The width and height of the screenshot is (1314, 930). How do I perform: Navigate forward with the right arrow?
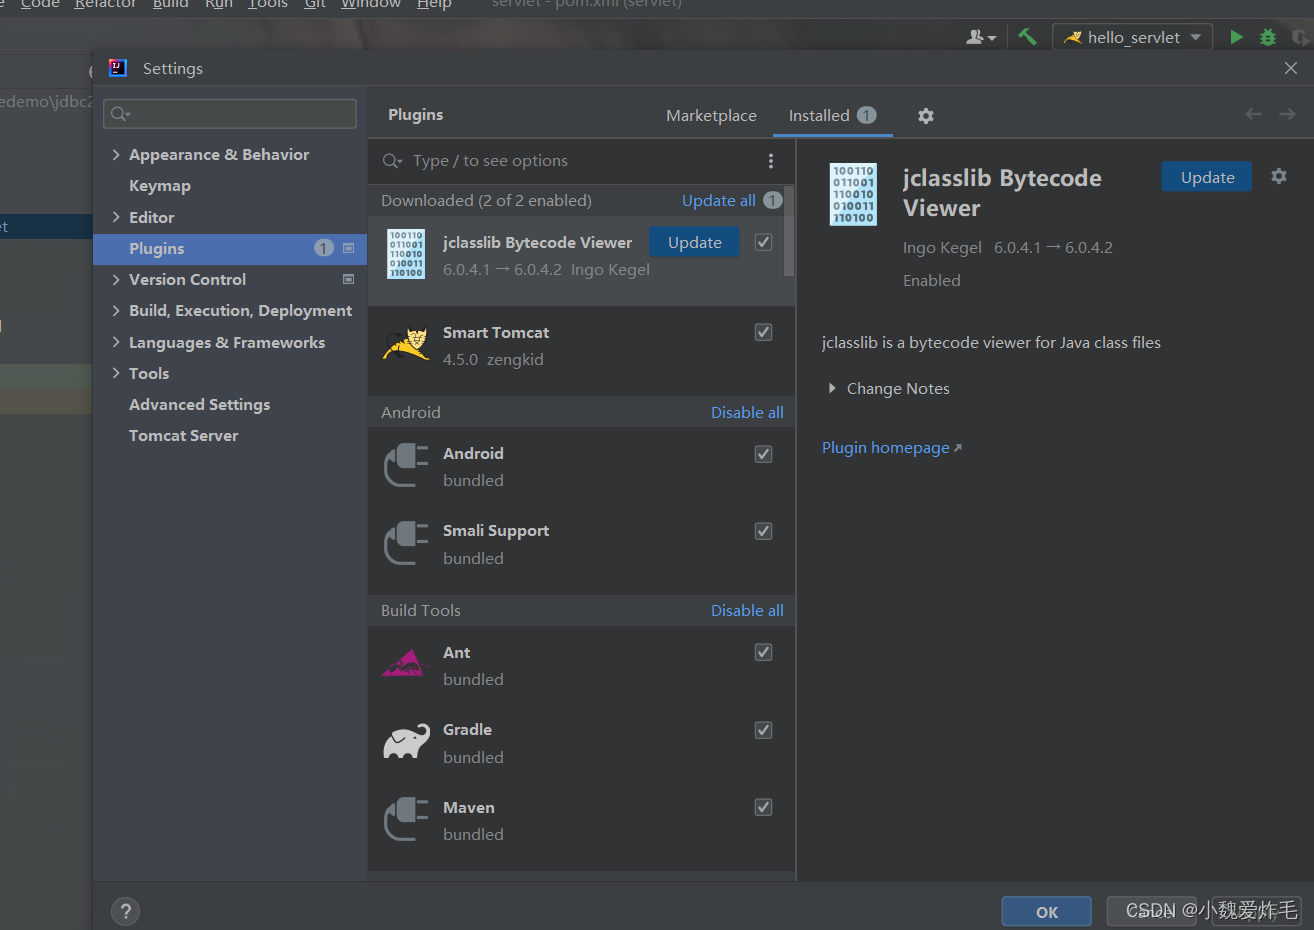point(1288,114)
